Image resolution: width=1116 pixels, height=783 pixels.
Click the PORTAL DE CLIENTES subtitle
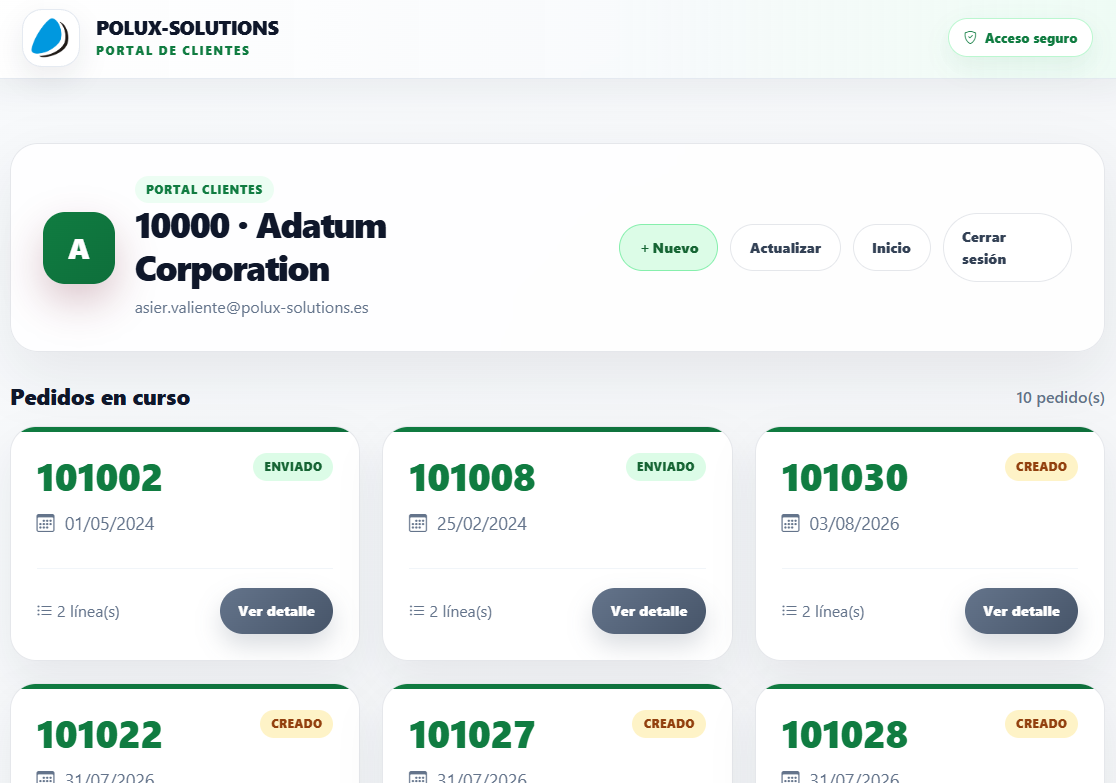point(173,51)
